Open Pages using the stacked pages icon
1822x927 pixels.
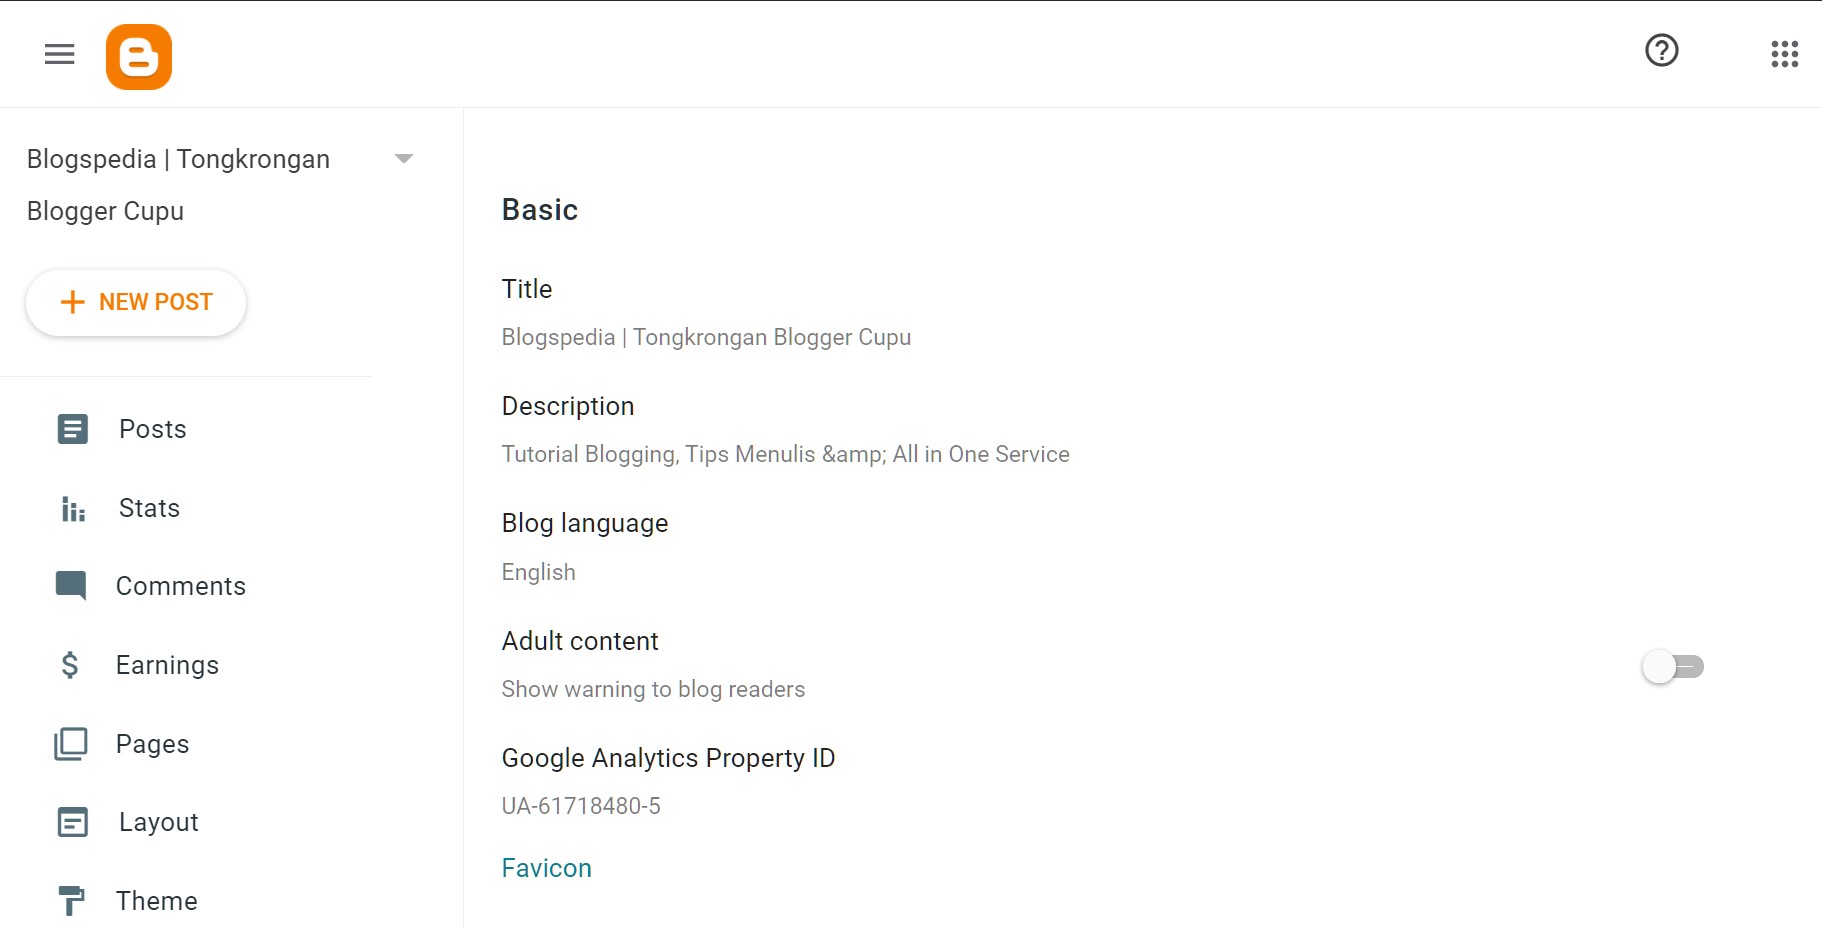point(71,743)
